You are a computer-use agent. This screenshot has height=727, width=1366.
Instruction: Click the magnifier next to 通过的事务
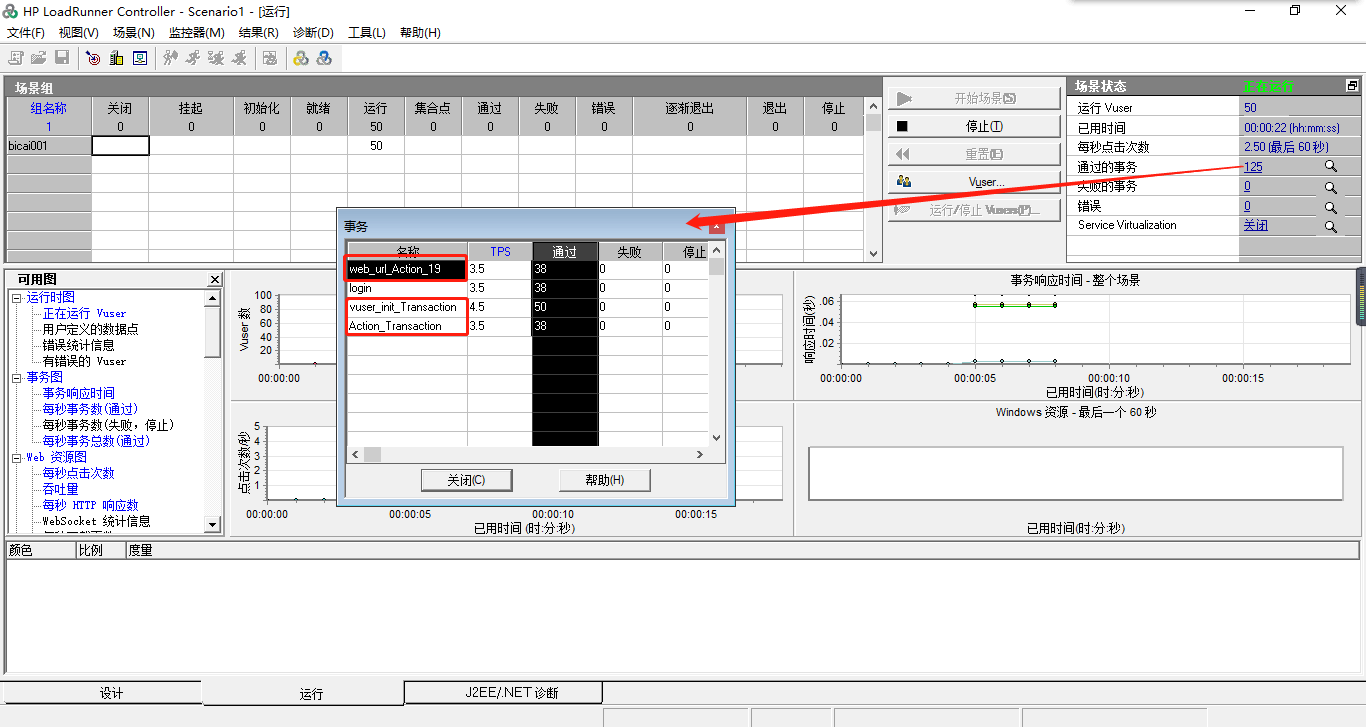(1330, 166)
